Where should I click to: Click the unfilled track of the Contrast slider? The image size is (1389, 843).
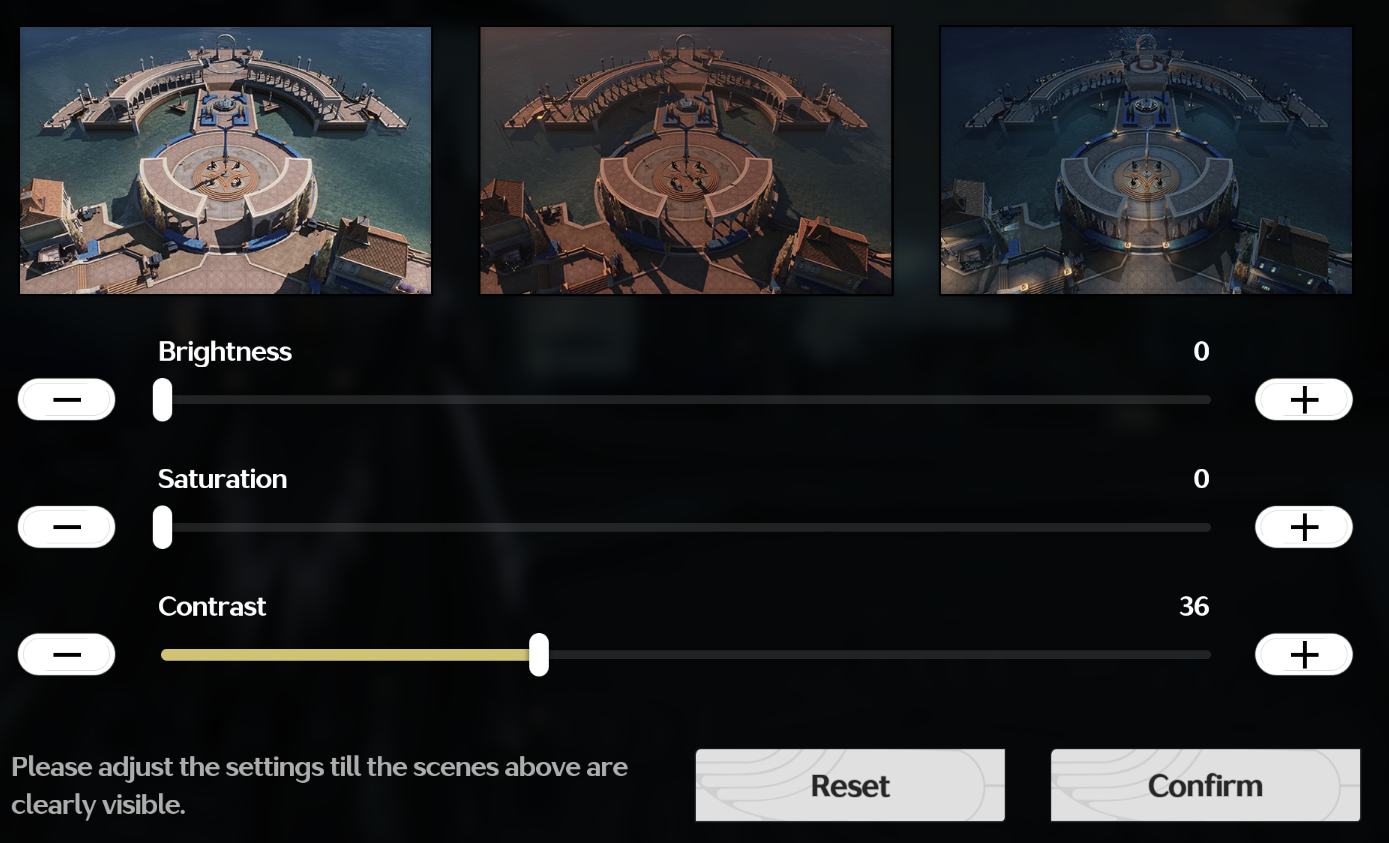click(x=880, y=655)
